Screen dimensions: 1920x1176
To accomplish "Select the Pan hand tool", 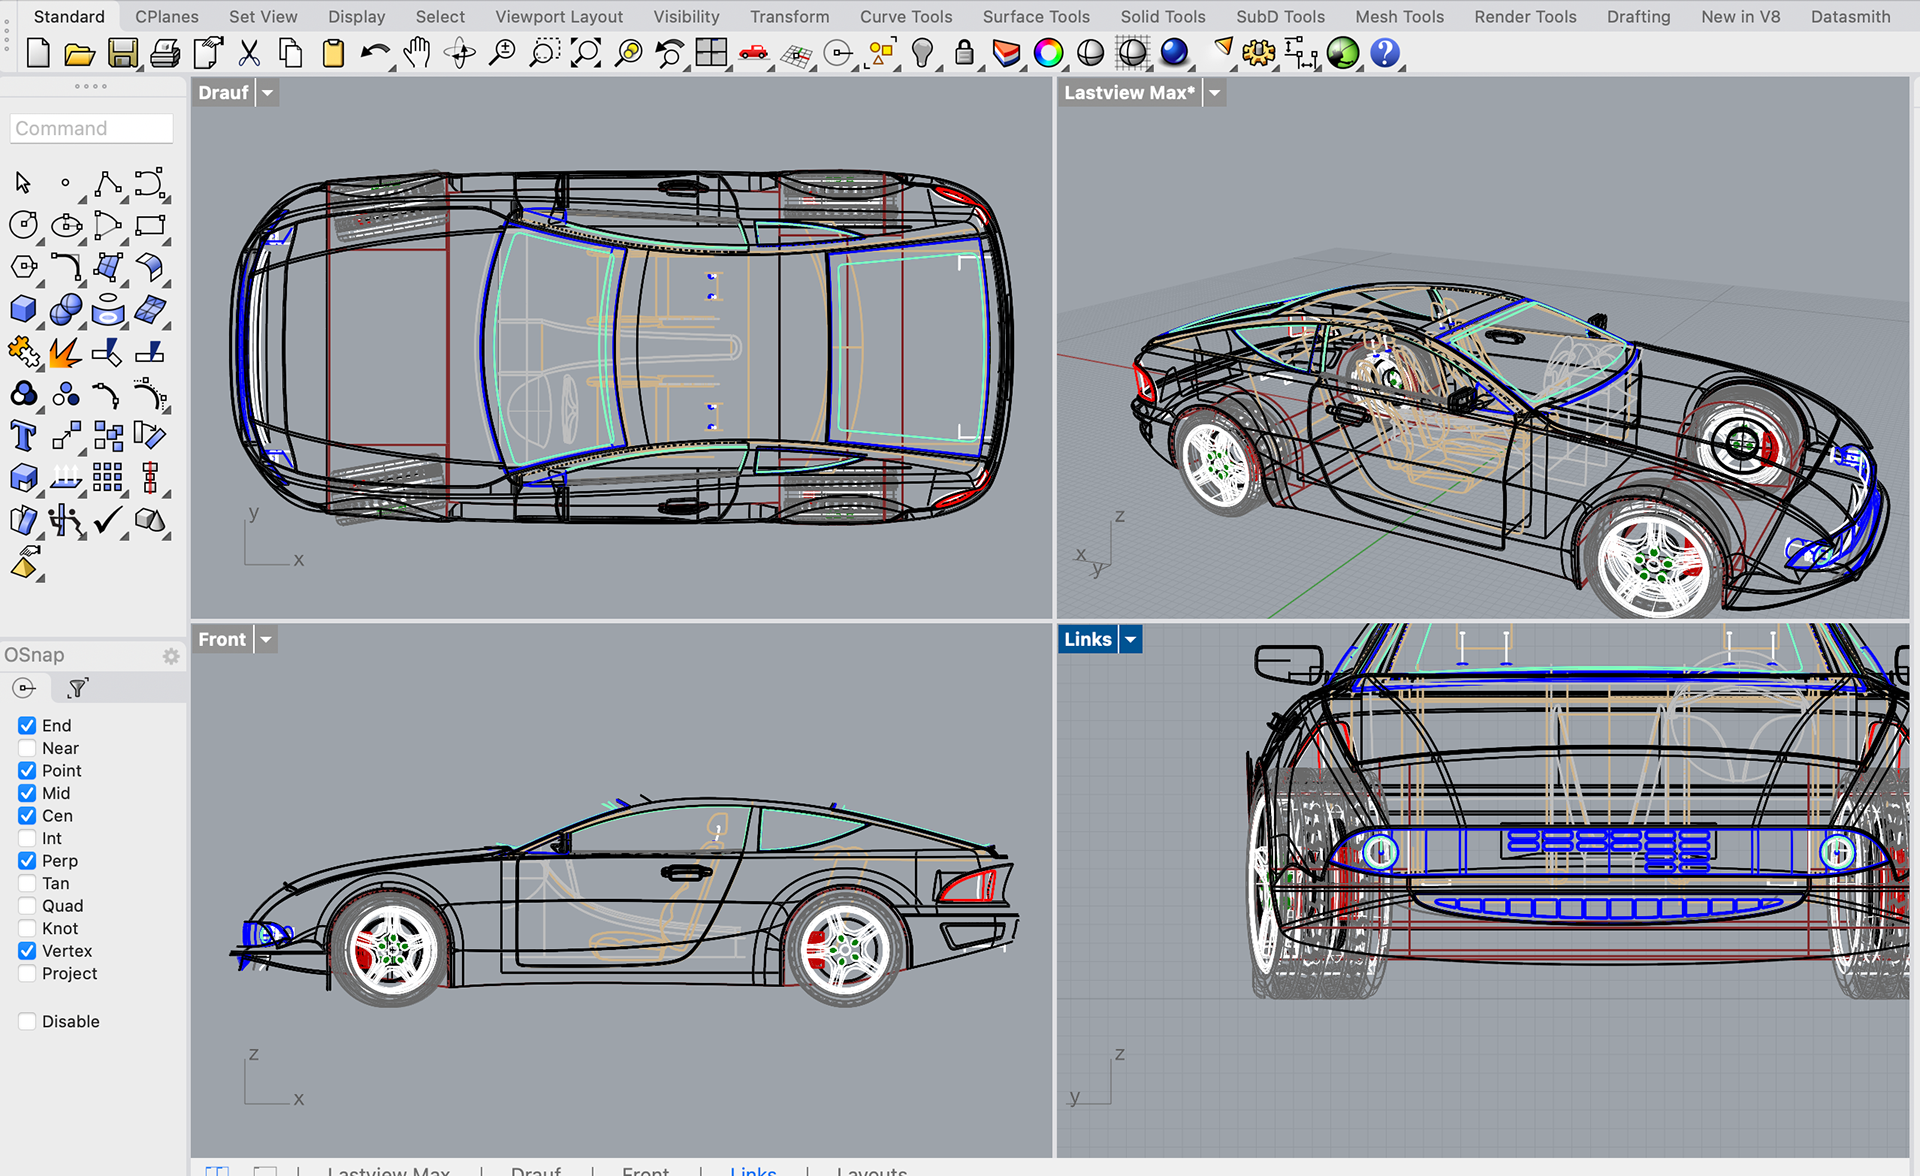I will click(x=417, y=53).
